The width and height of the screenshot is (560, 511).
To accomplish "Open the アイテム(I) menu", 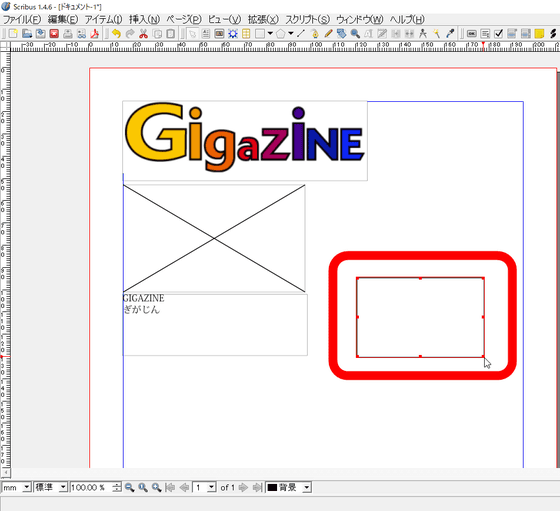I will point(104,19).
